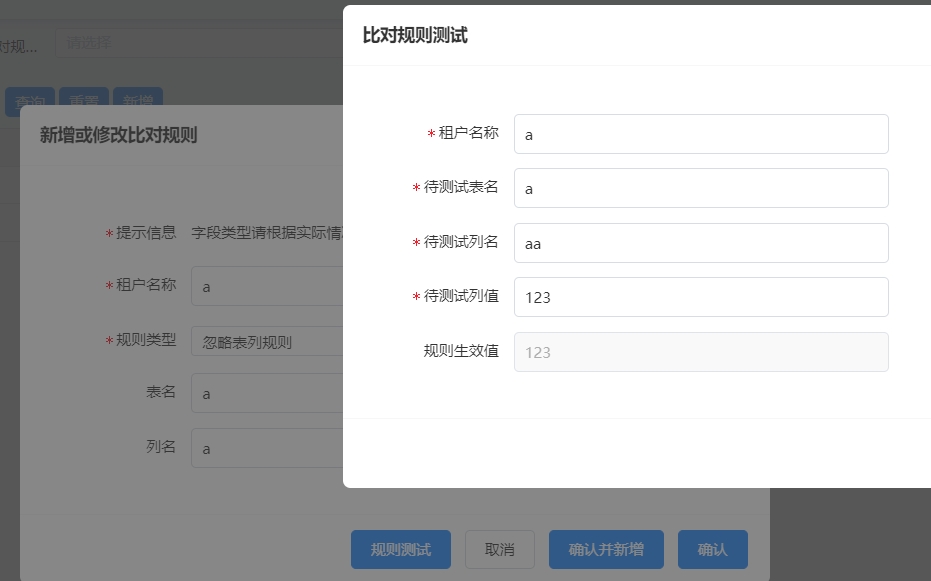Click the 租户名称 field in background form
Screen dimensions: 931x581
267,286
